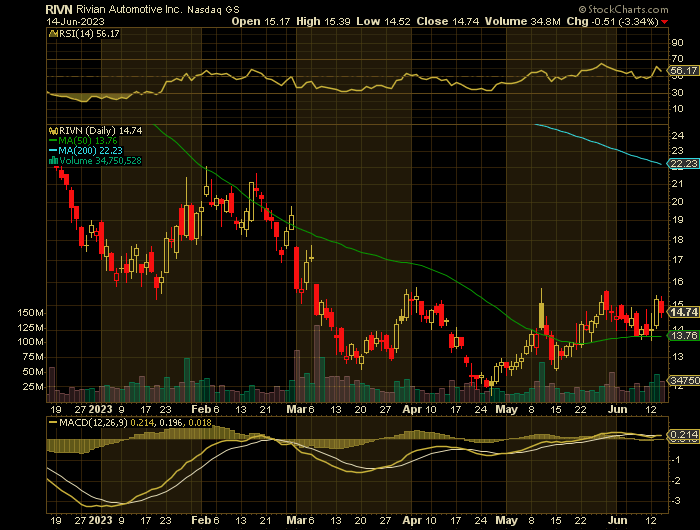The width and height of the screenshot is (700, 530).
Task: Click the MACD(12,26,9) legend label
Action: click(93, 422)
